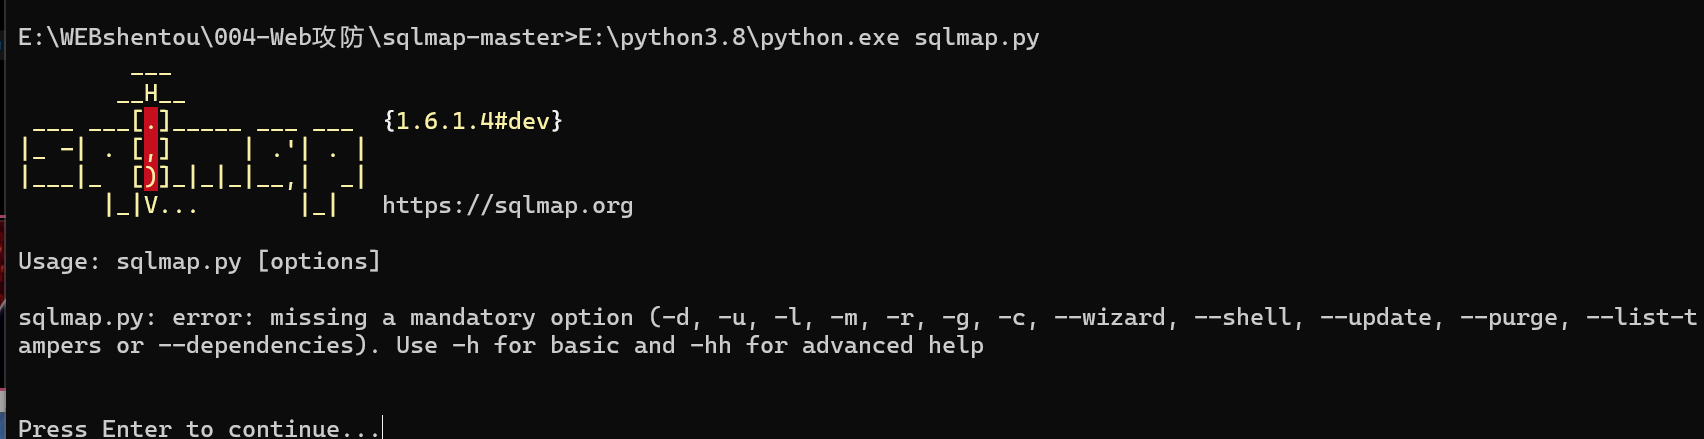
Task: Click the -u option in the error line
Action: click(x=732, y=318)
